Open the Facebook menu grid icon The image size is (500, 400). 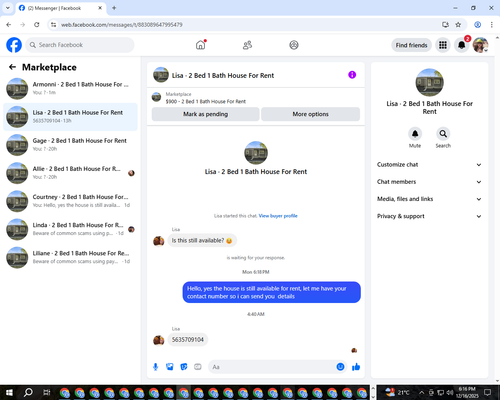click(x=443, y=45)
